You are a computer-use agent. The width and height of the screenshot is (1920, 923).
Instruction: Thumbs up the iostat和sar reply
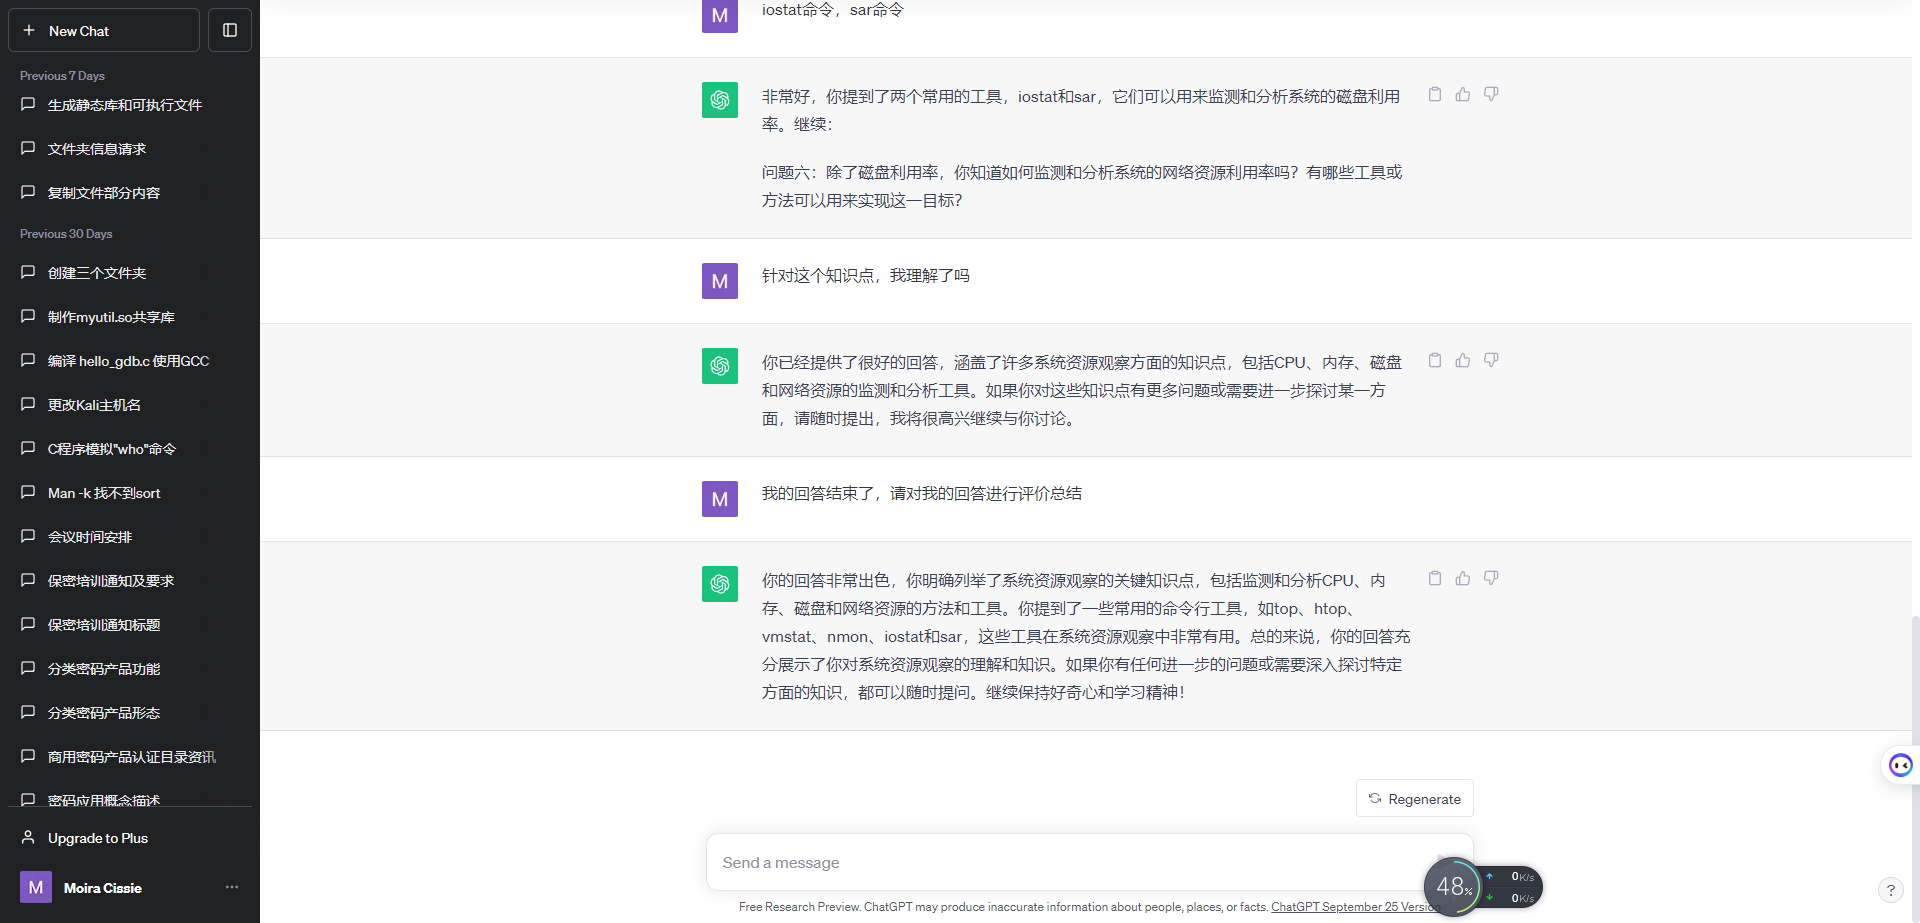(x=1463, y=94)
